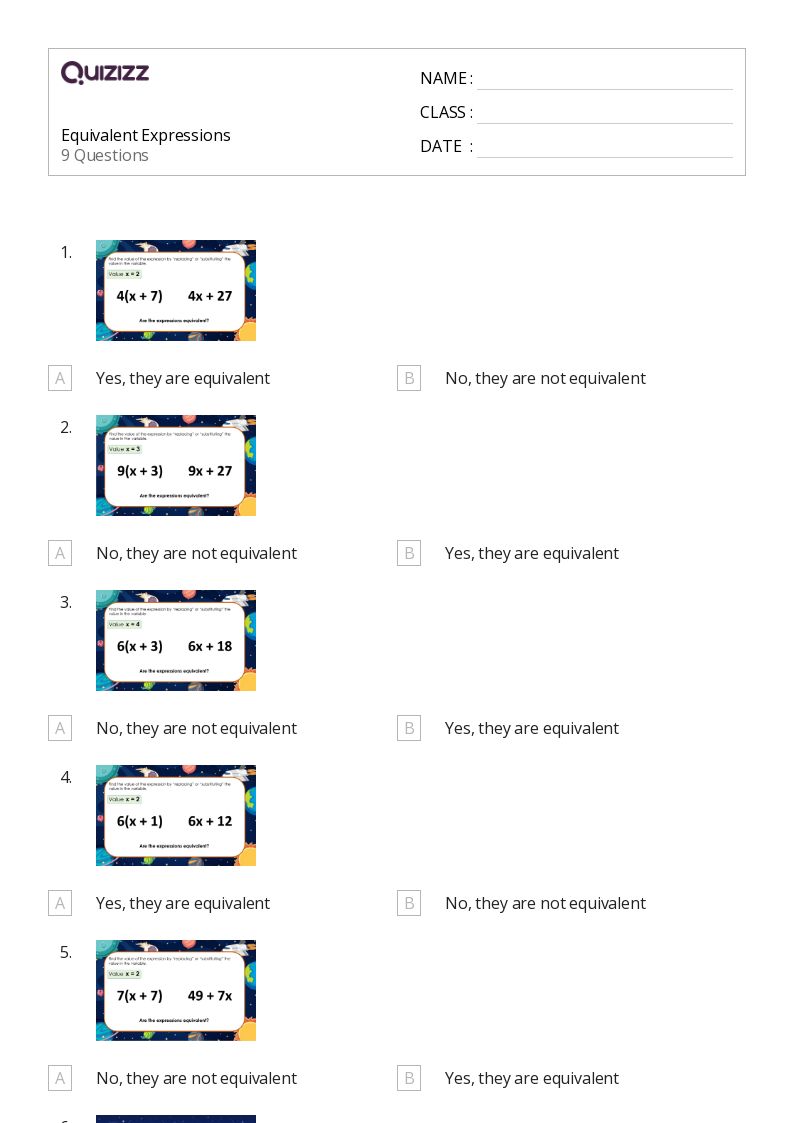Viewport: 794px width, 1123px height.
Task: Tick box A for question 3
Action: [60, 728]
